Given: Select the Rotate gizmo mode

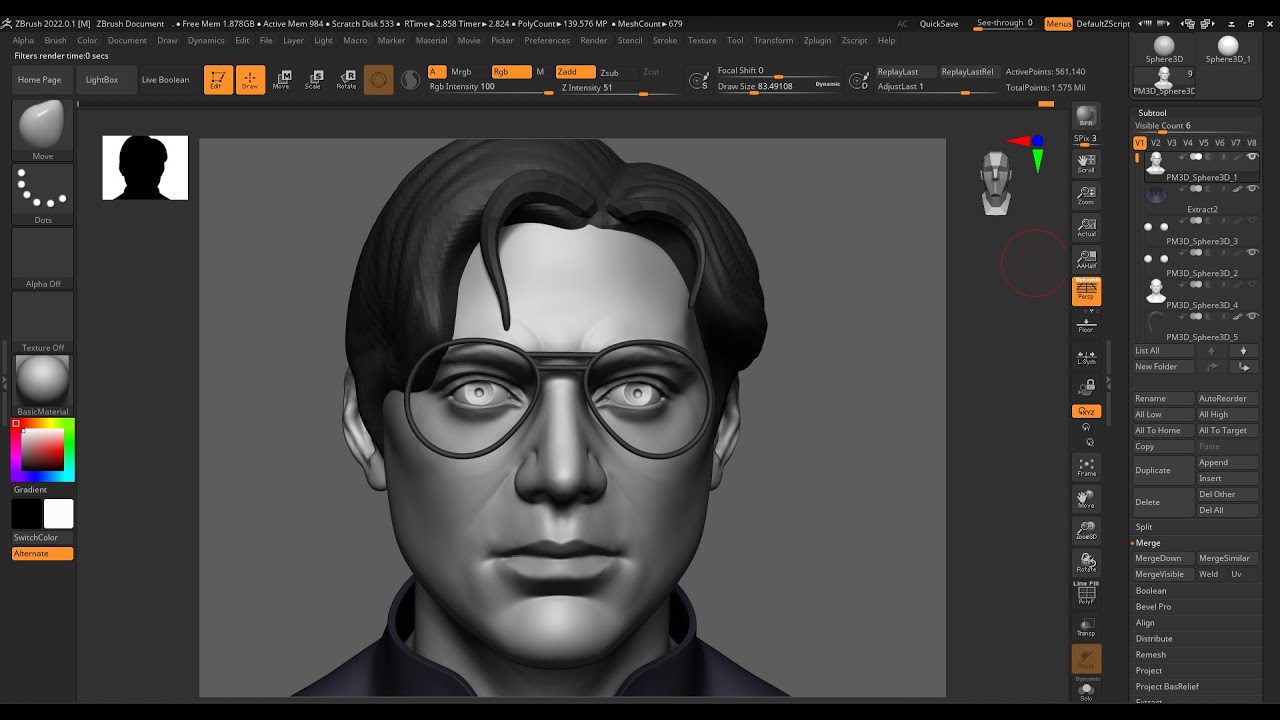Looking at the screenshot, I should click(346, 80).
